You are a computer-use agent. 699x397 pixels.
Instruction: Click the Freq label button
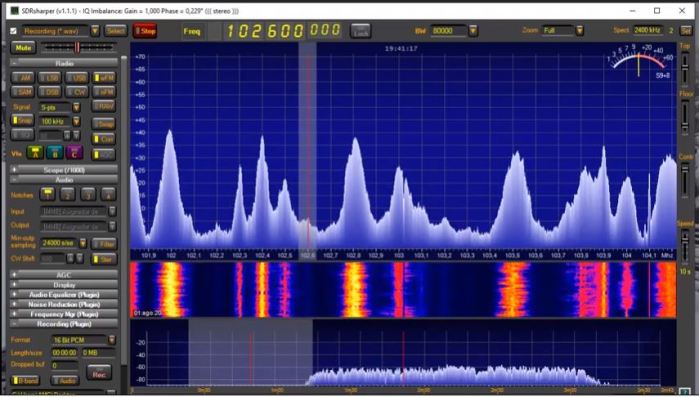click(x=192, y=31)
